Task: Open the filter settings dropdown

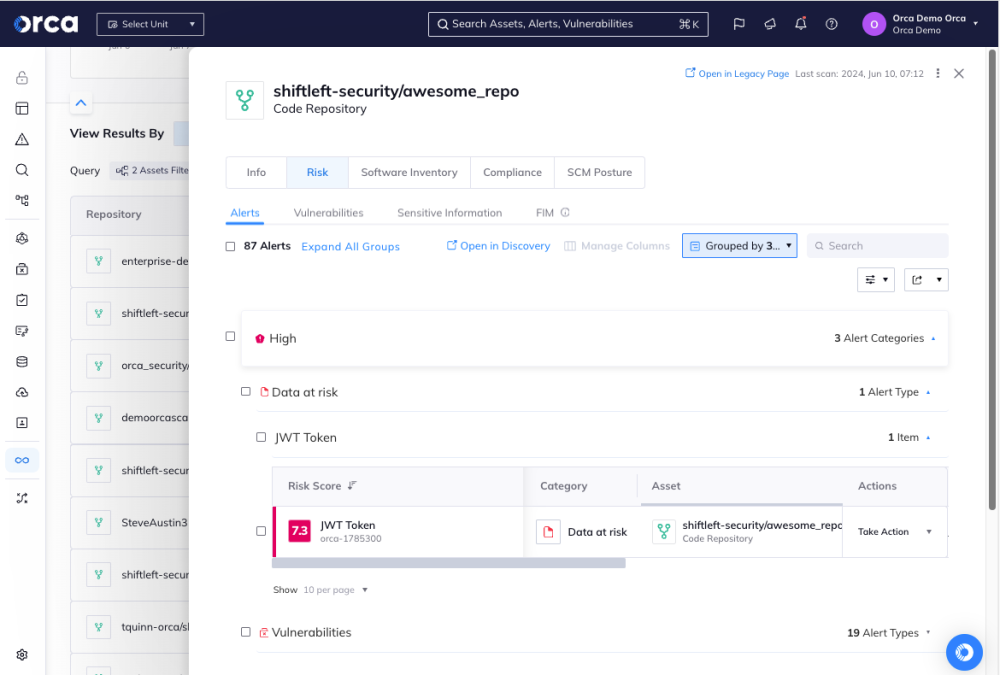Action: click(876, 279)
